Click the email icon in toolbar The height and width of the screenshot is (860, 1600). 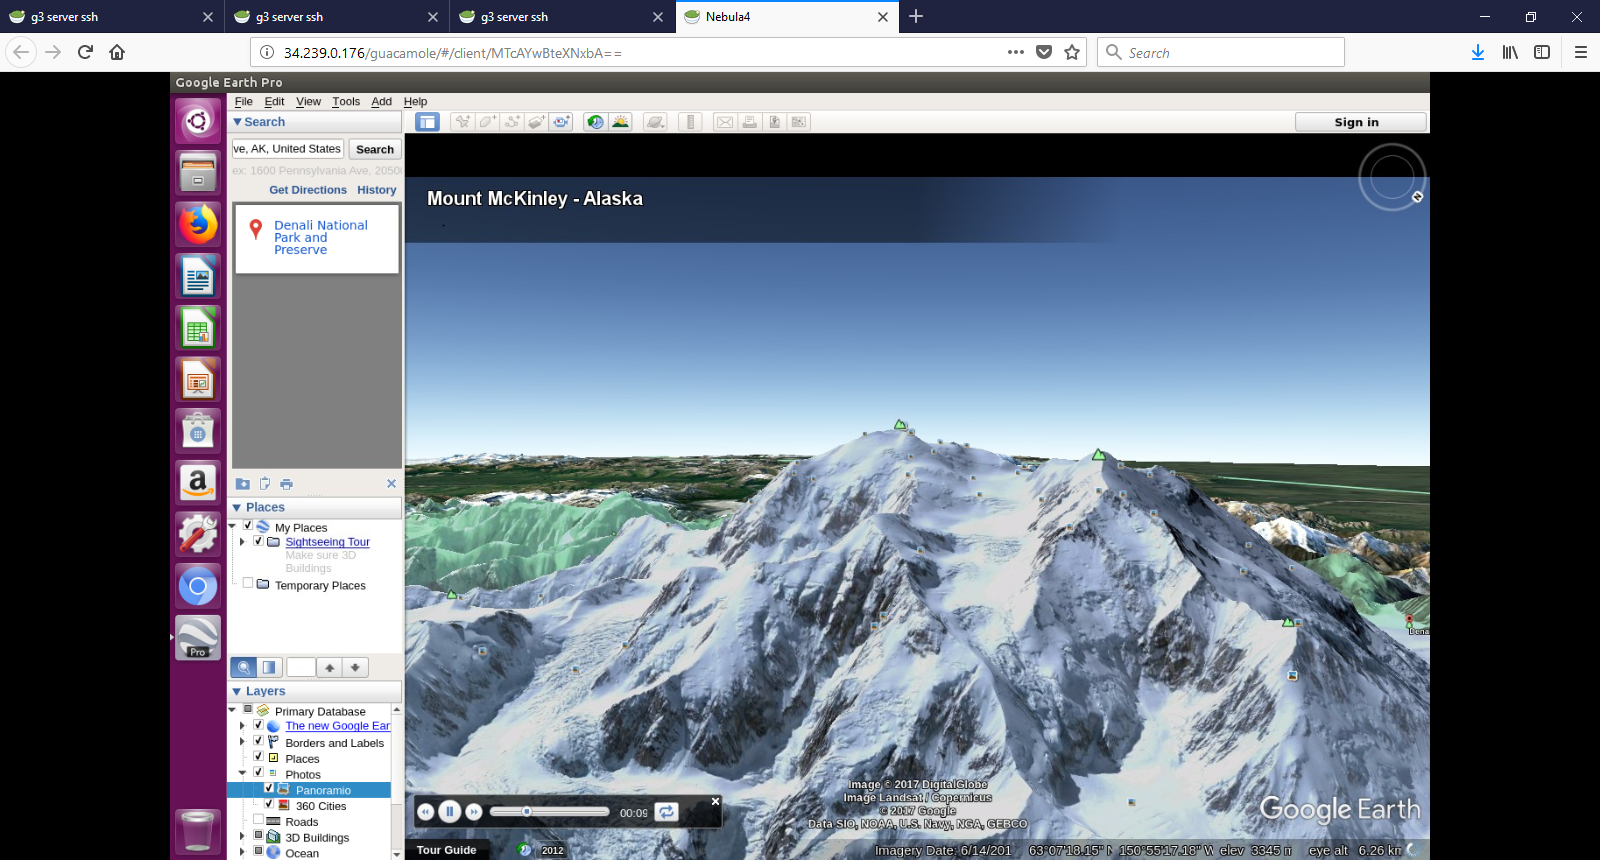(725, 122)
